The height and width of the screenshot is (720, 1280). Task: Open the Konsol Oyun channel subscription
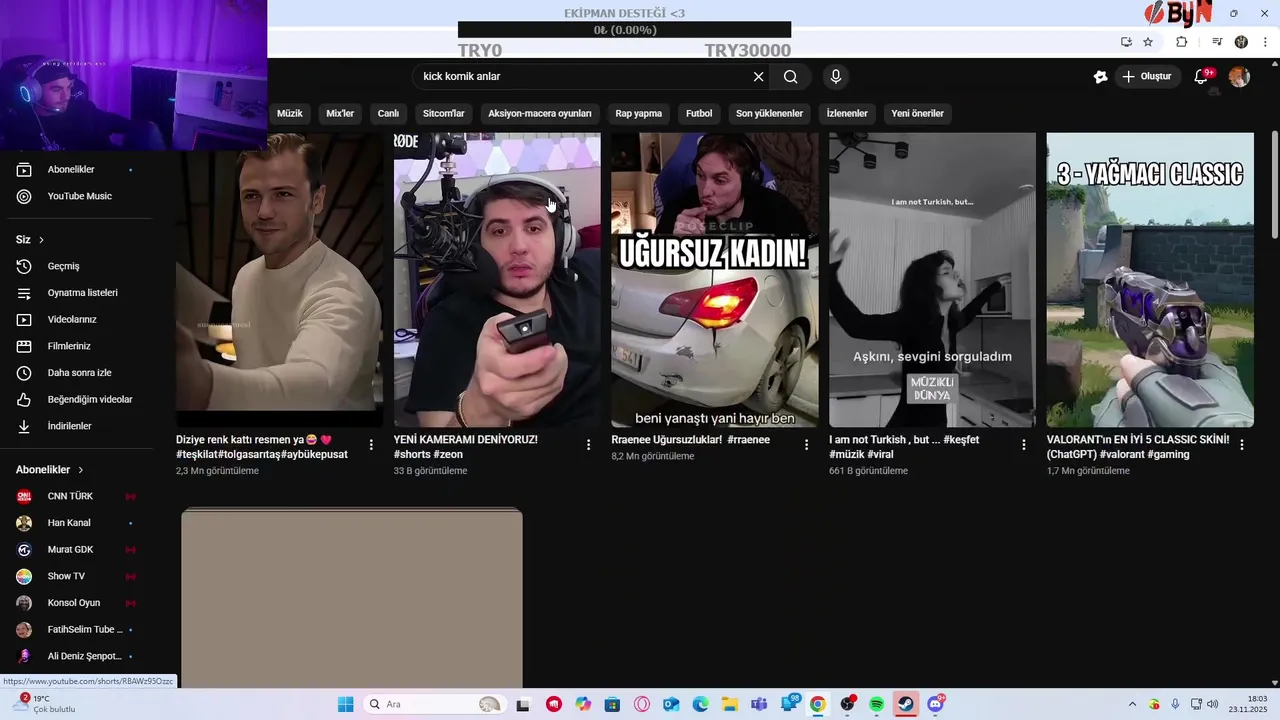click(76, 603)
